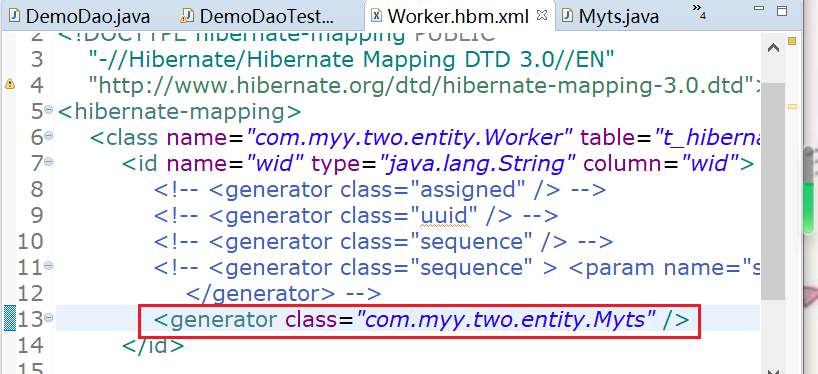Collapse the comment fold on line 11
This screenshot has width=818, height=374.
tap(49, 267)
